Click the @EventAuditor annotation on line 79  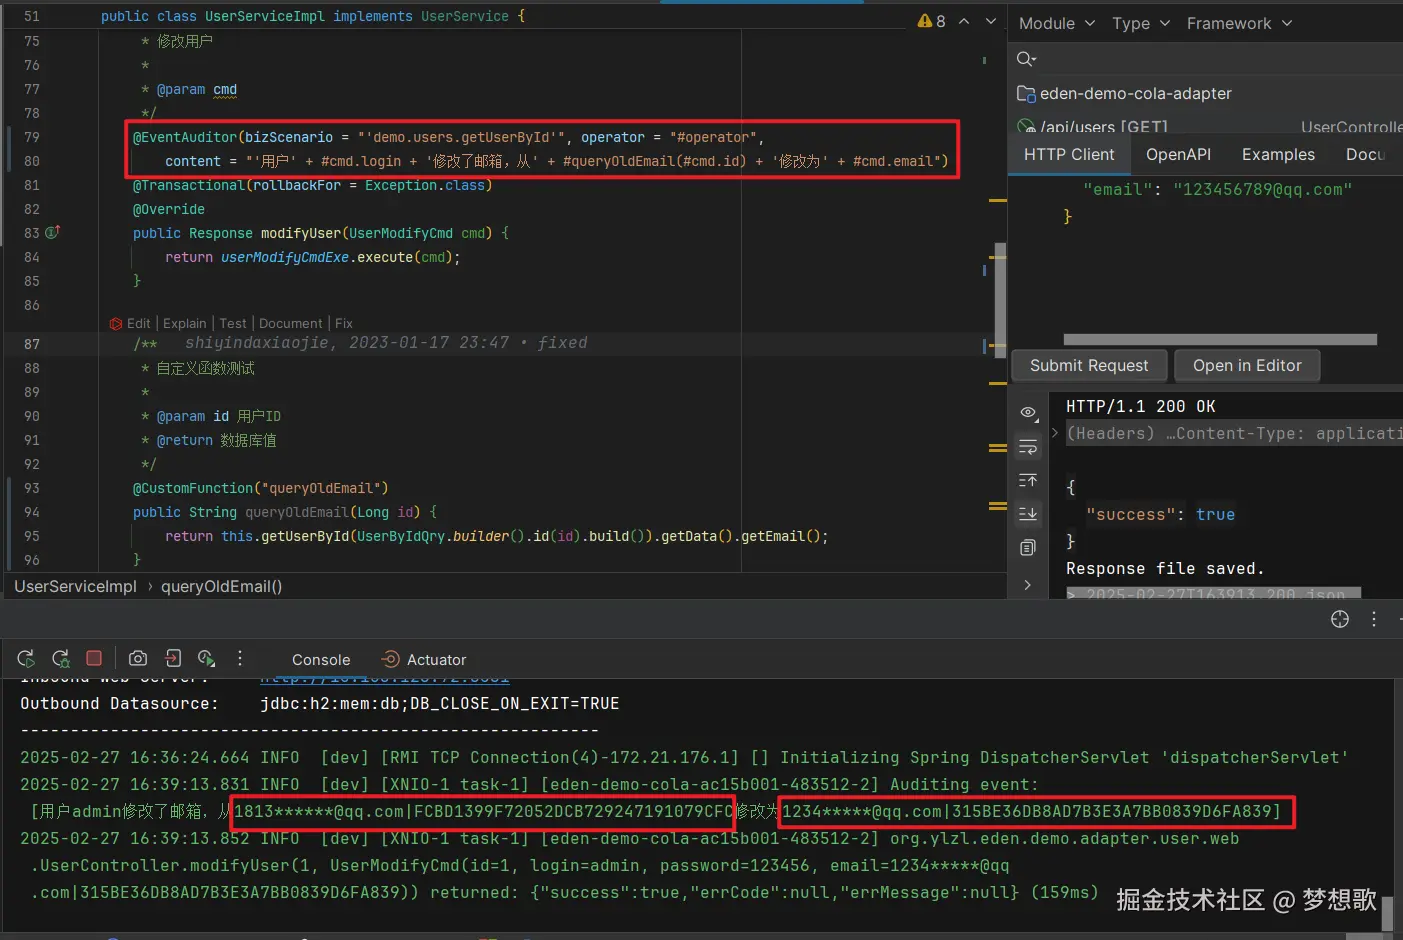click(185, 137)
